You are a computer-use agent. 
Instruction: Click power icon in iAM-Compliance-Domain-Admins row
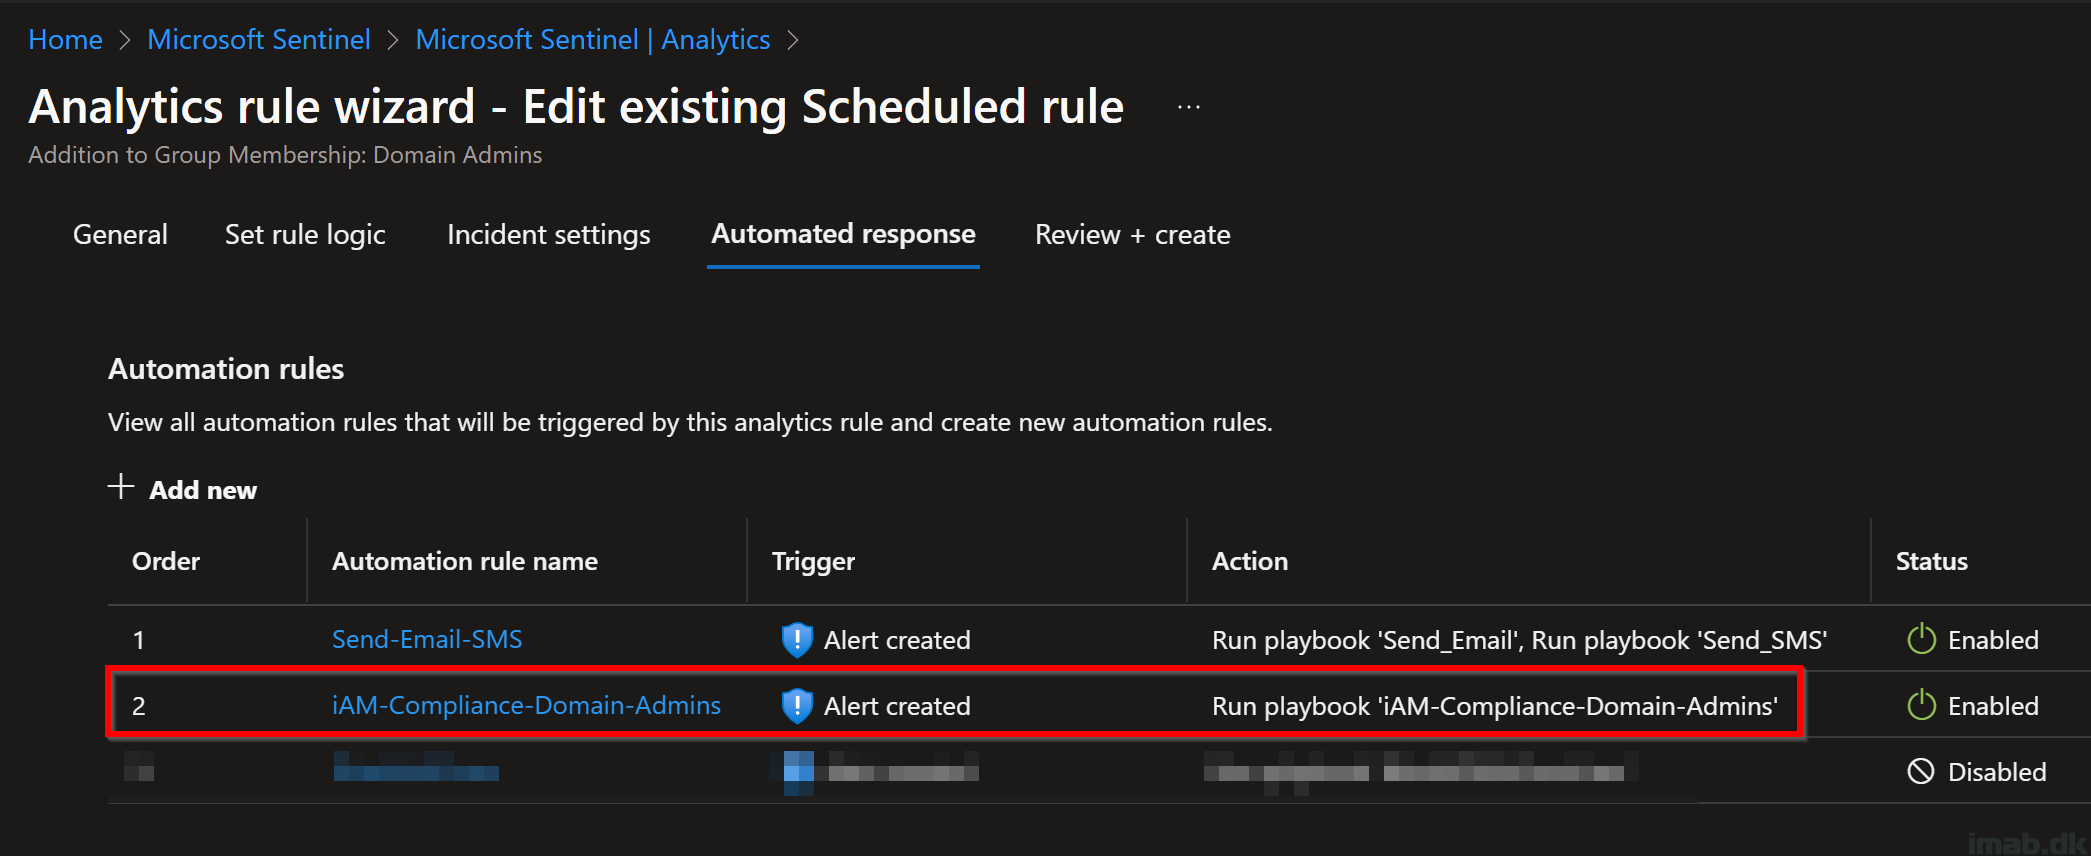(1921, 705)
